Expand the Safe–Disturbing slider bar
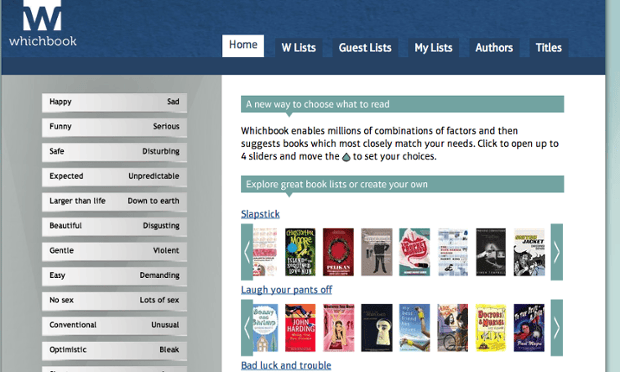Screen dimensions: 620x372 pyautogui.click(x=114, y=152)
